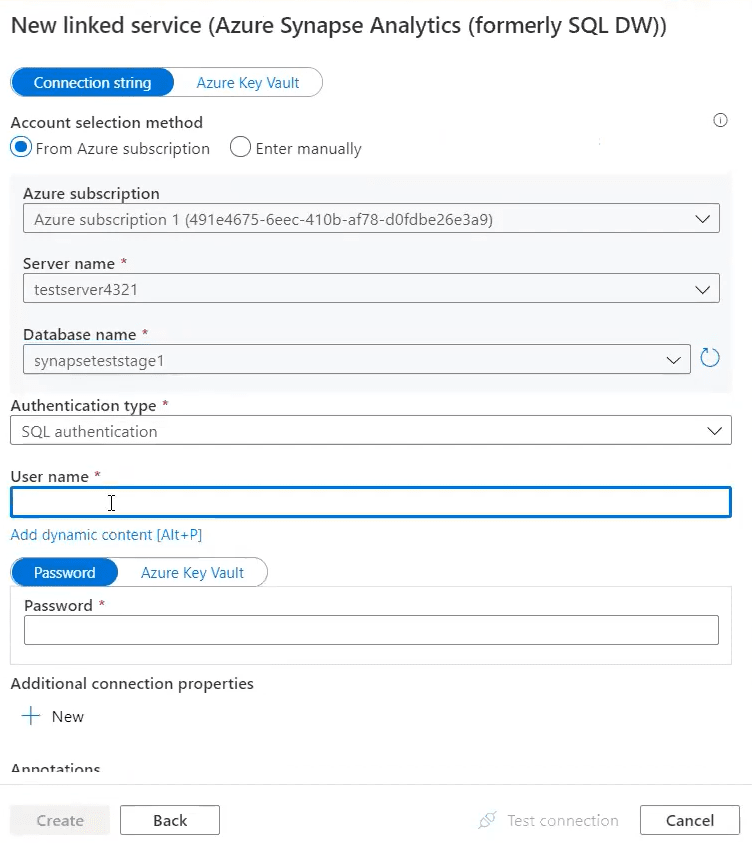This screenshot has width=752, height=843.
Task: Open the Database name dropdown
Action: pyautogui.click(x=356, y=360)
